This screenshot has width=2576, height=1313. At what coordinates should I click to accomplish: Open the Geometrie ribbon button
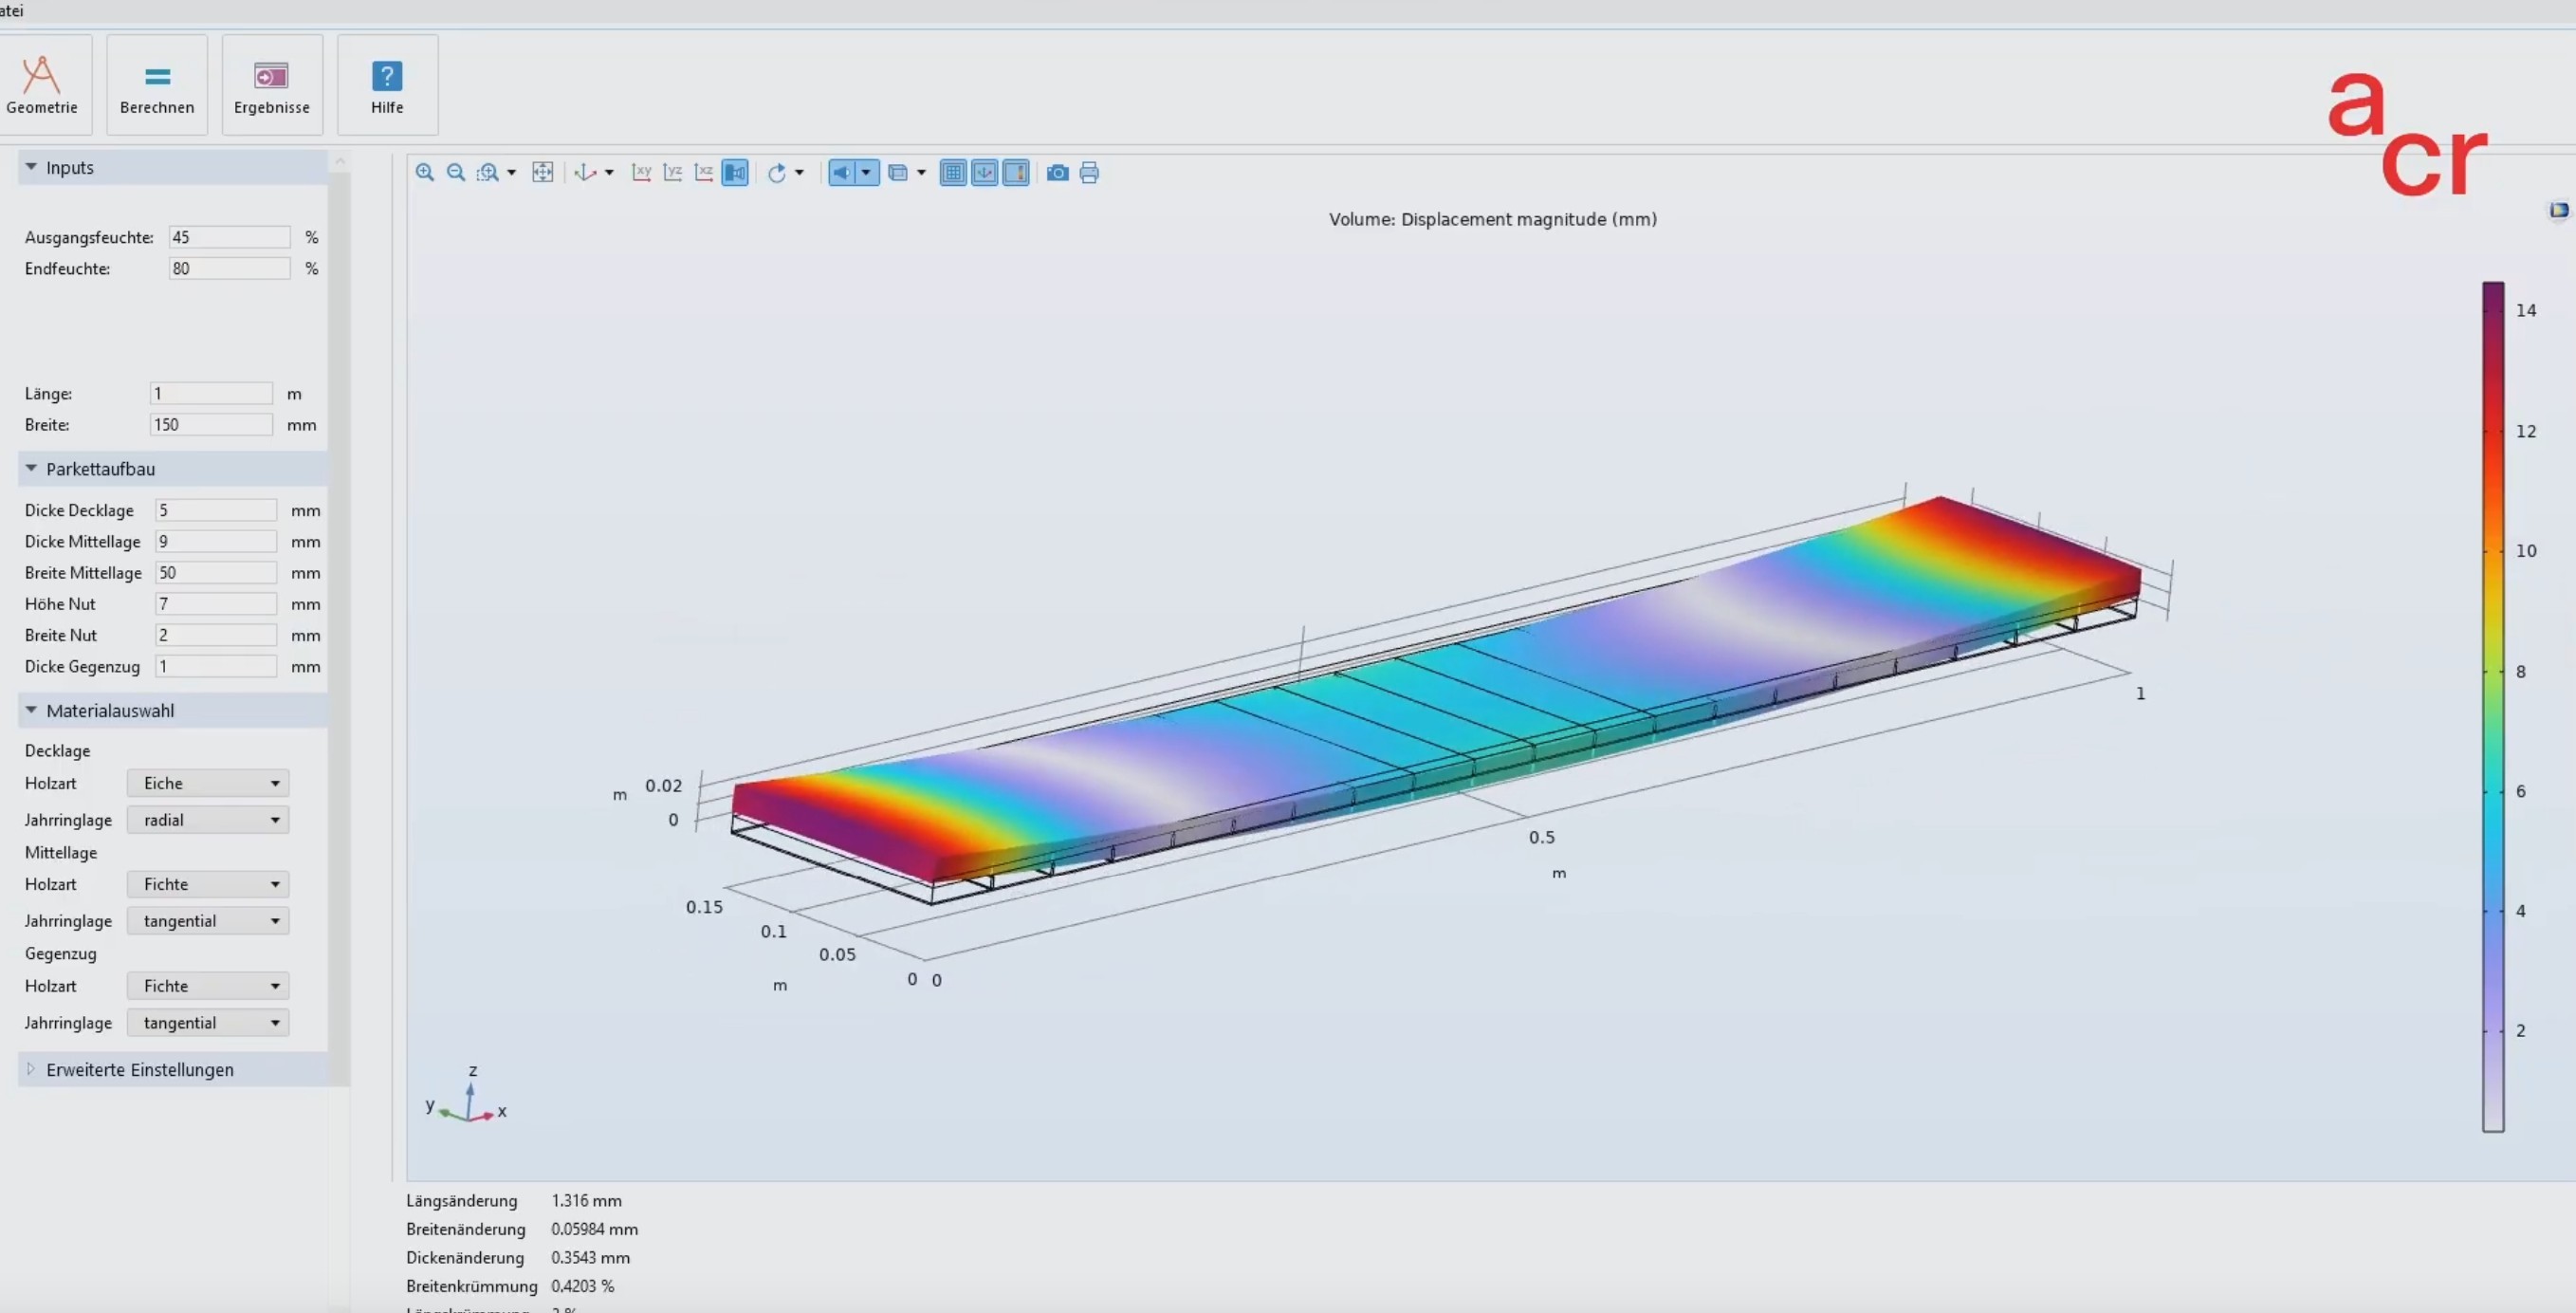42,85
